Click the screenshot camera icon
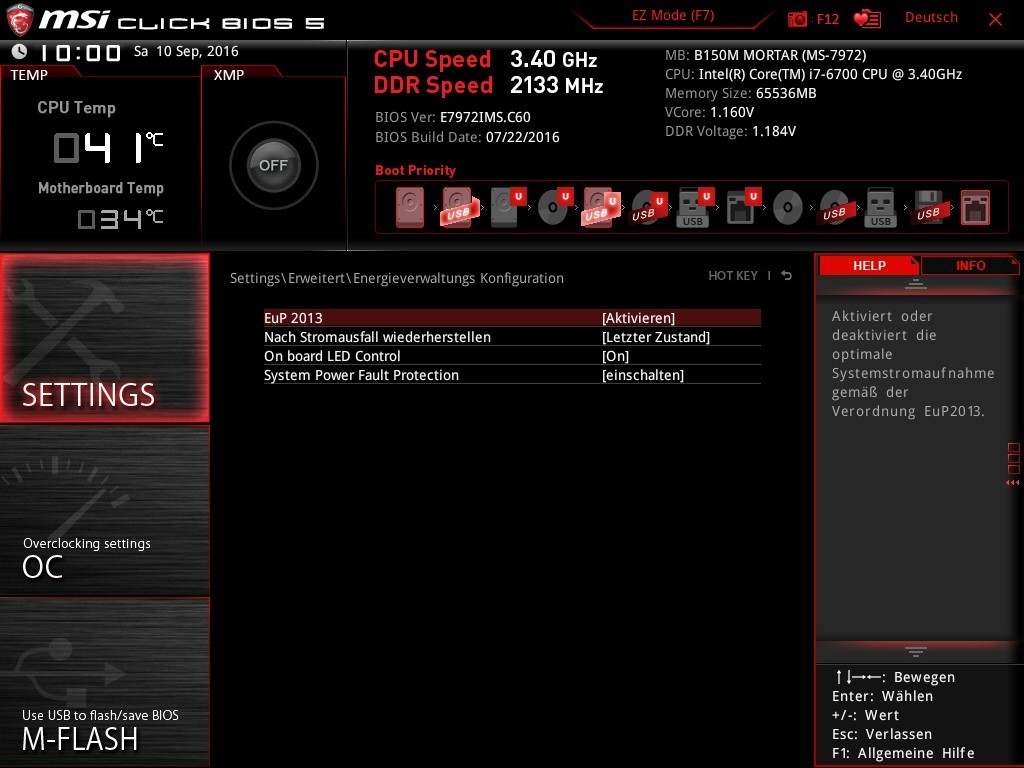The width and height of the screenshot is (1024, 768). point(797,19)
